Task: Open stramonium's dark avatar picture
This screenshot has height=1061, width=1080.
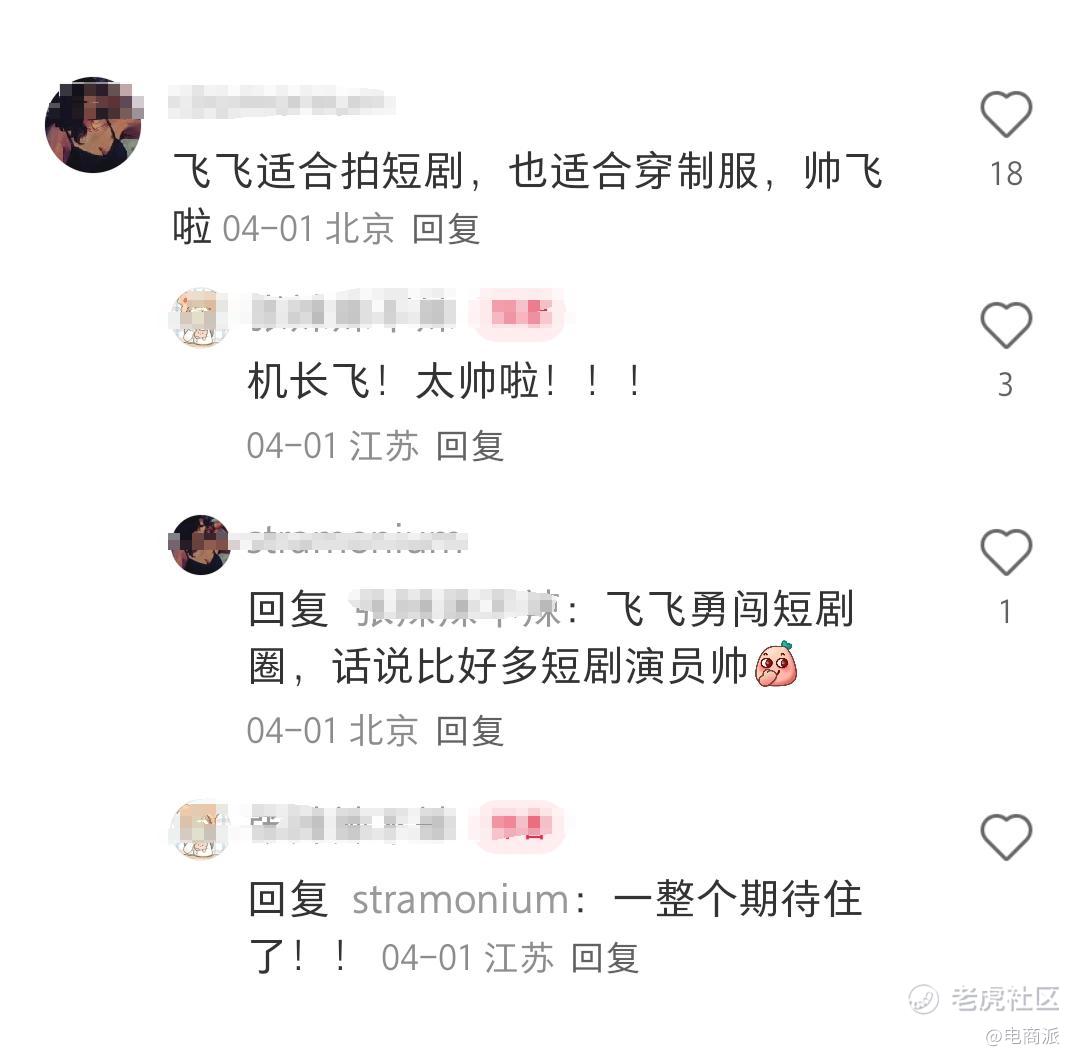Action: pos(200,544)
